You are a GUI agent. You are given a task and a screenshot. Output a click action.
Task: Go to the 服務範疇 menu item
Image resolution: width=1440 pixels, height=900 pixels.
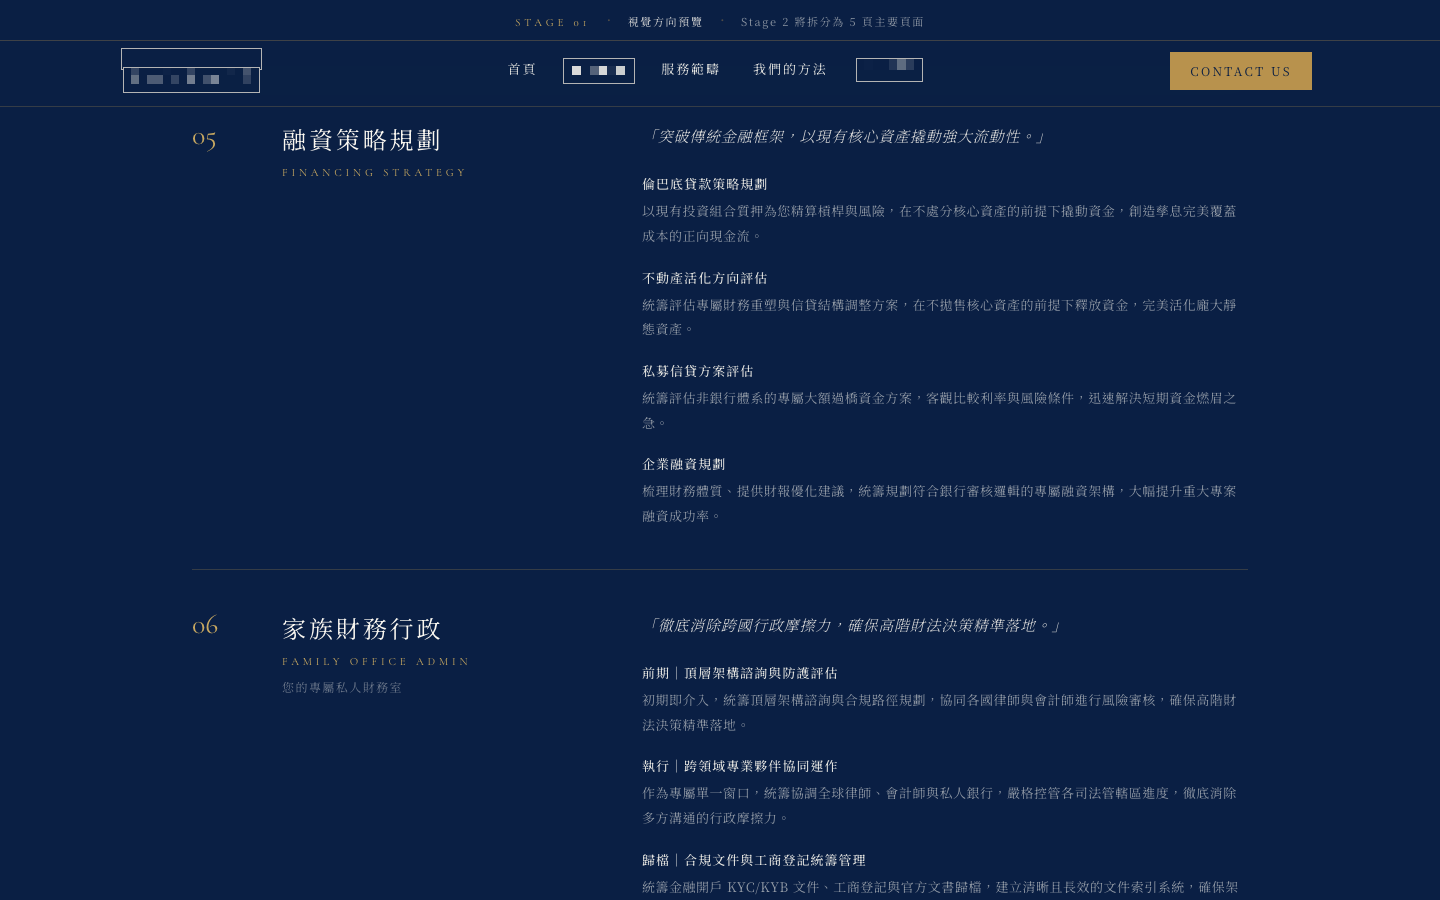(691, 70)
